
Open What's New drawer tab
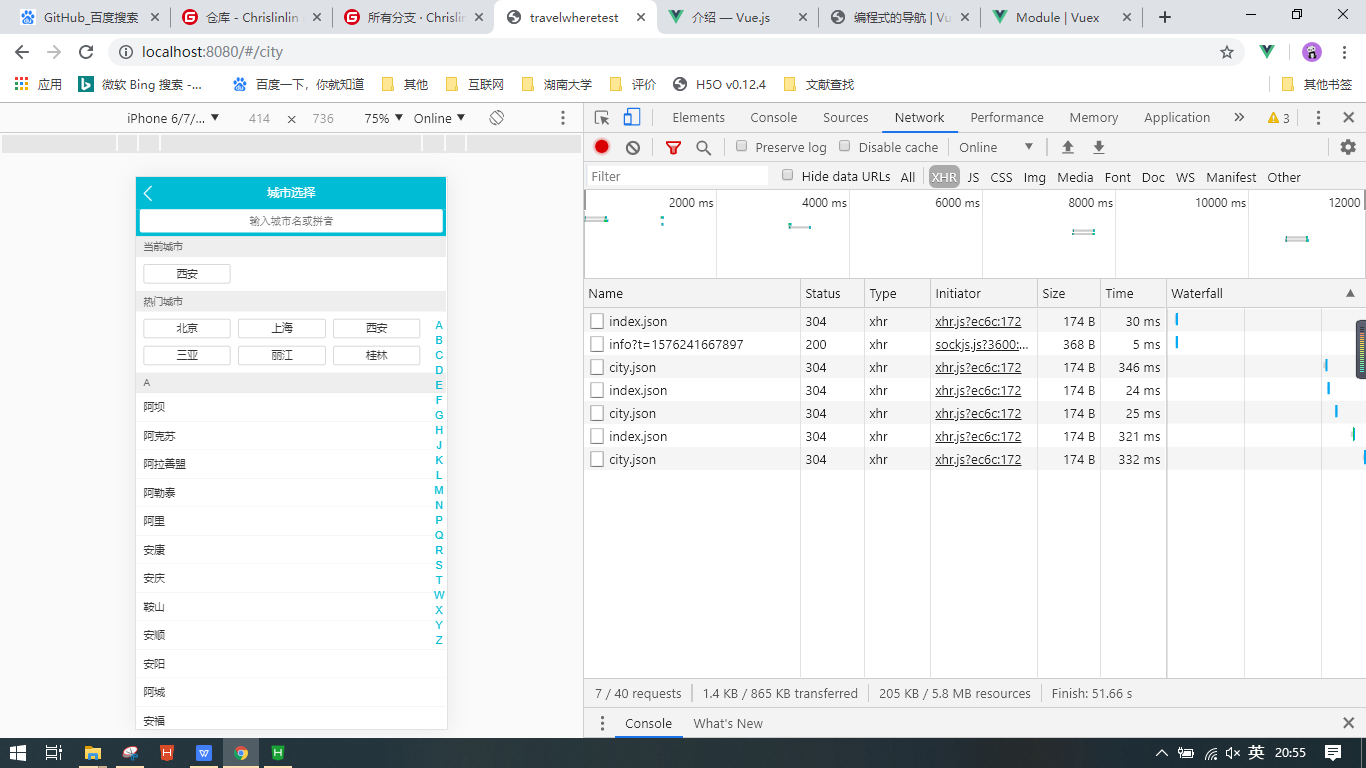[728, 723]
